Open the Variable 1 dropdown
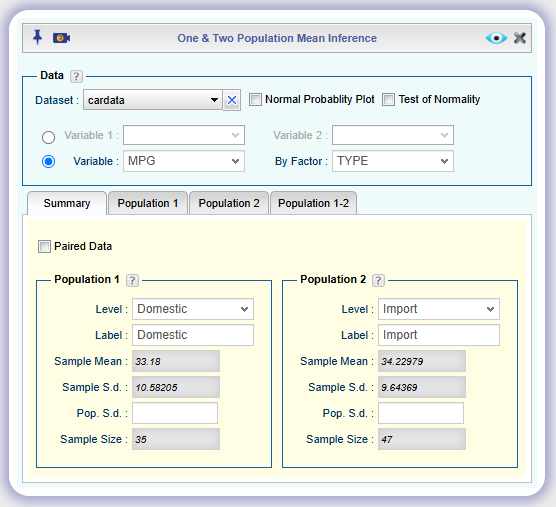 coord(184,135)
